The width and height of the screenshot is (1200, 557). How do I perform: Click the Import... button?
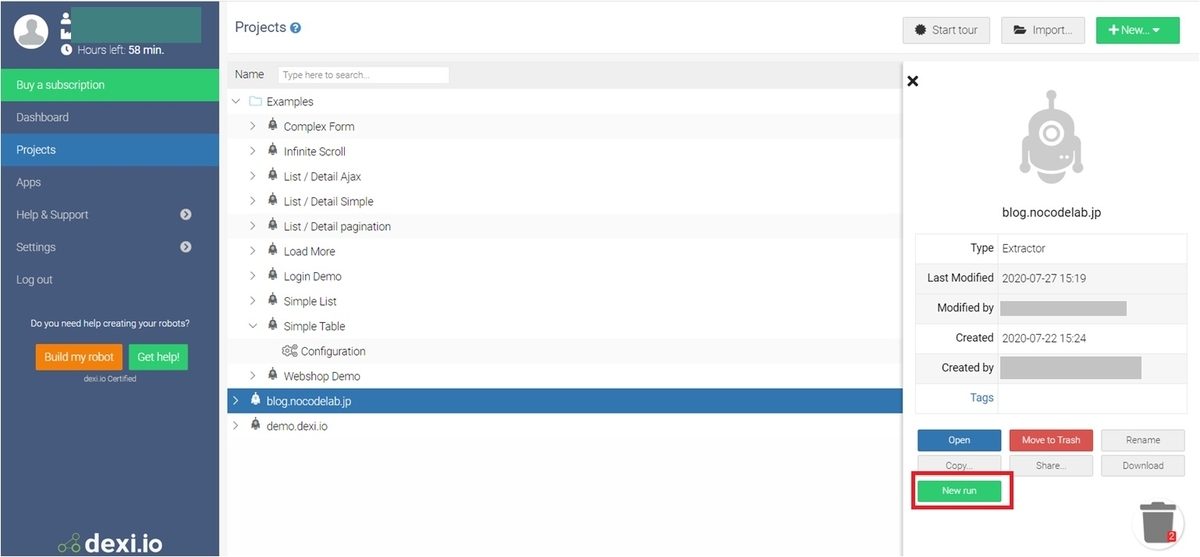(x=1043, y=30)
